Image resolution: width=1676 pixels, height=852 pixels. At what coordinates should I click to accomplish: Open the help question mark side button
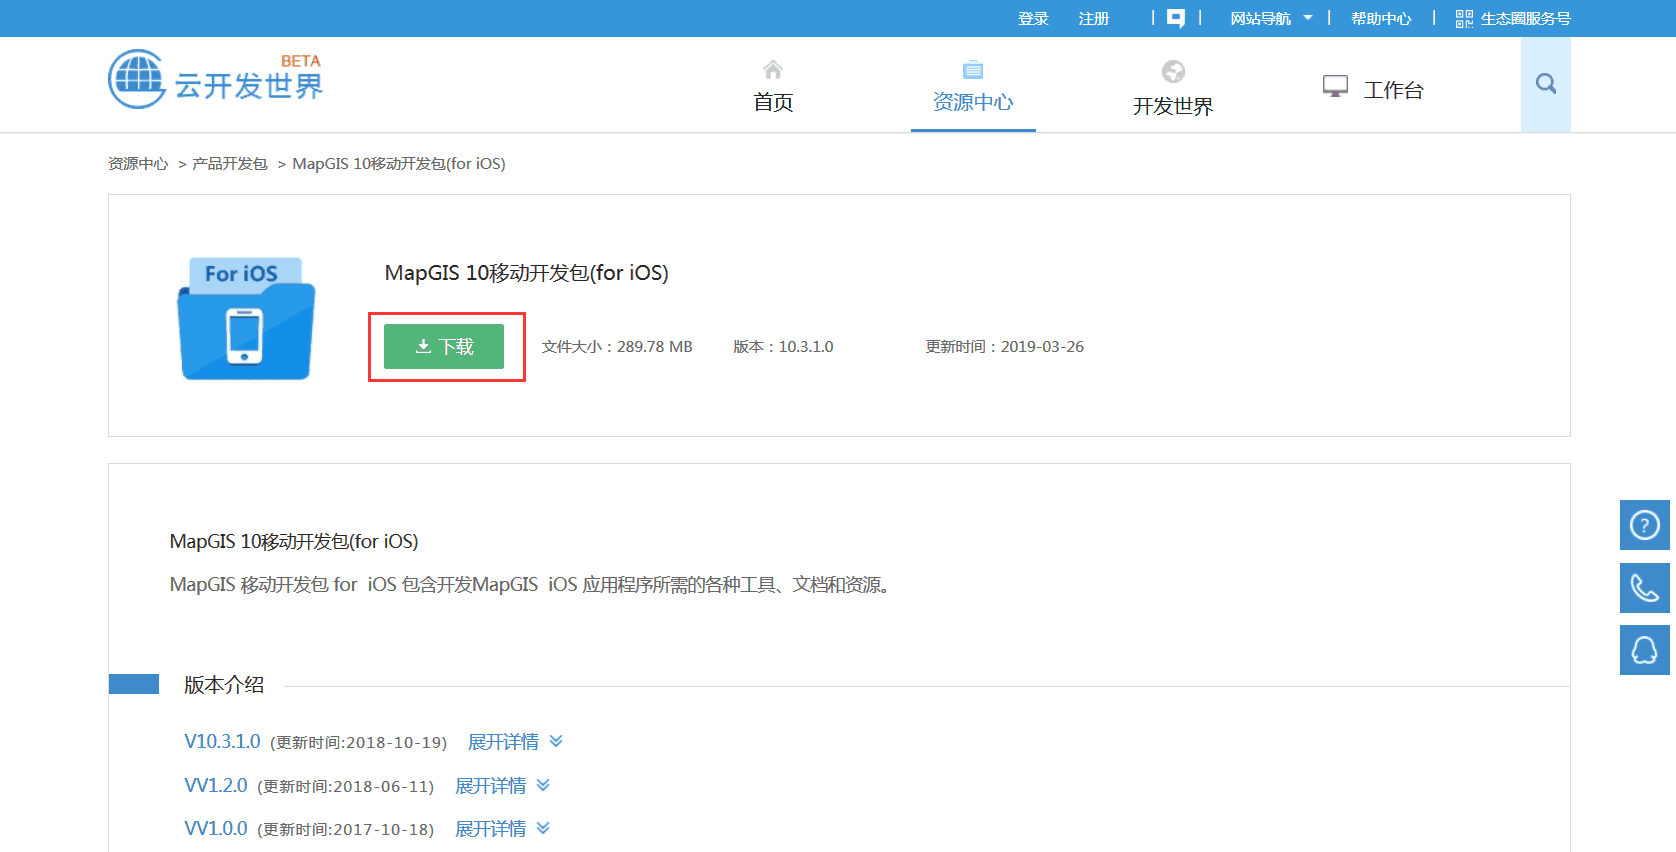coord(1645,525)
